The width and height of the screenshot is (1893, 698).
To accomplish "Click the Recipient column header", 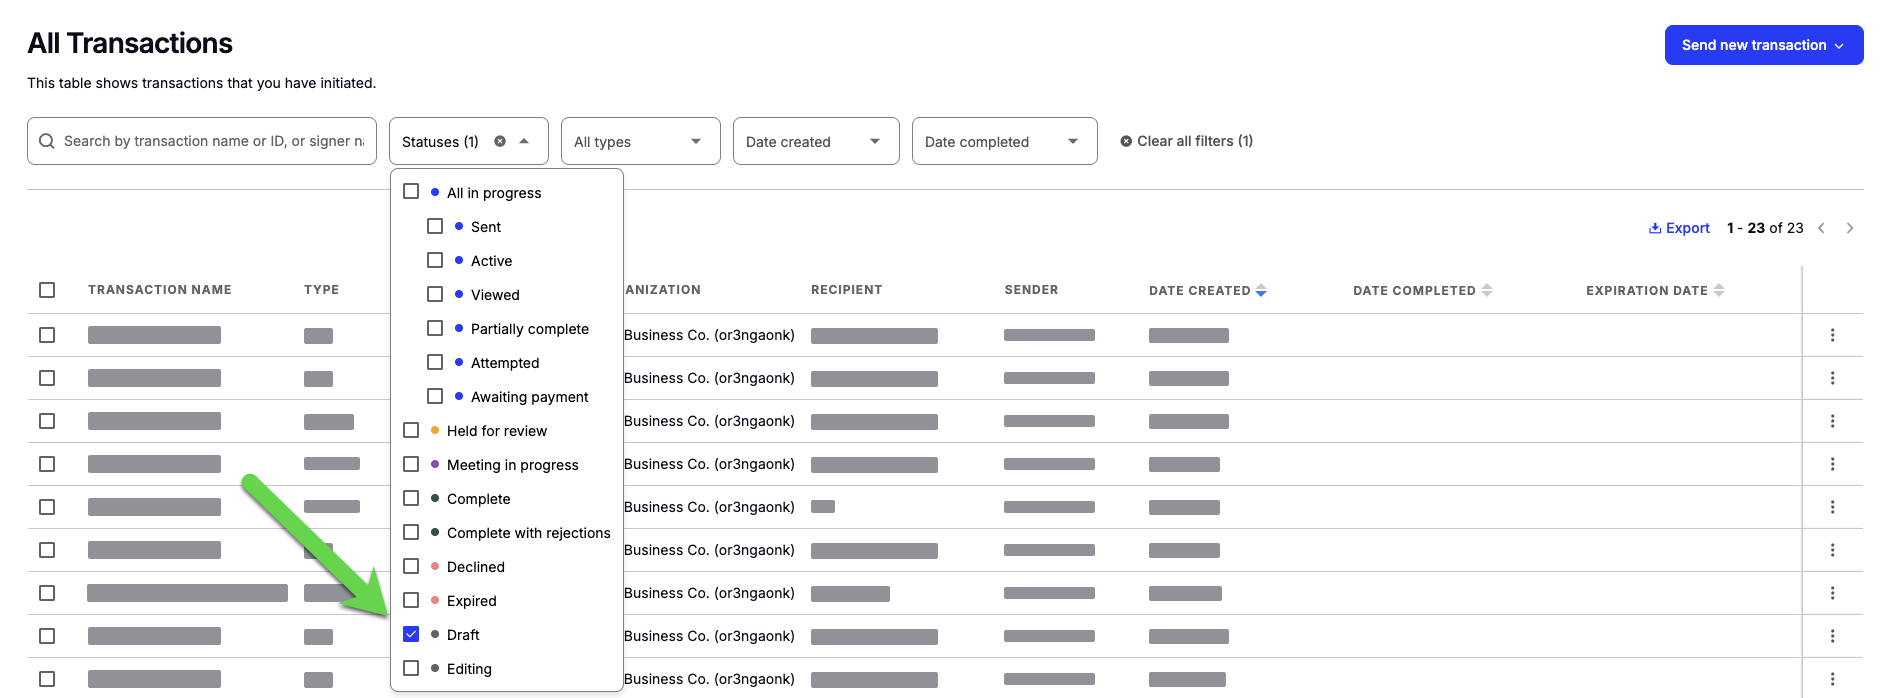I will (x=847, y=290).
